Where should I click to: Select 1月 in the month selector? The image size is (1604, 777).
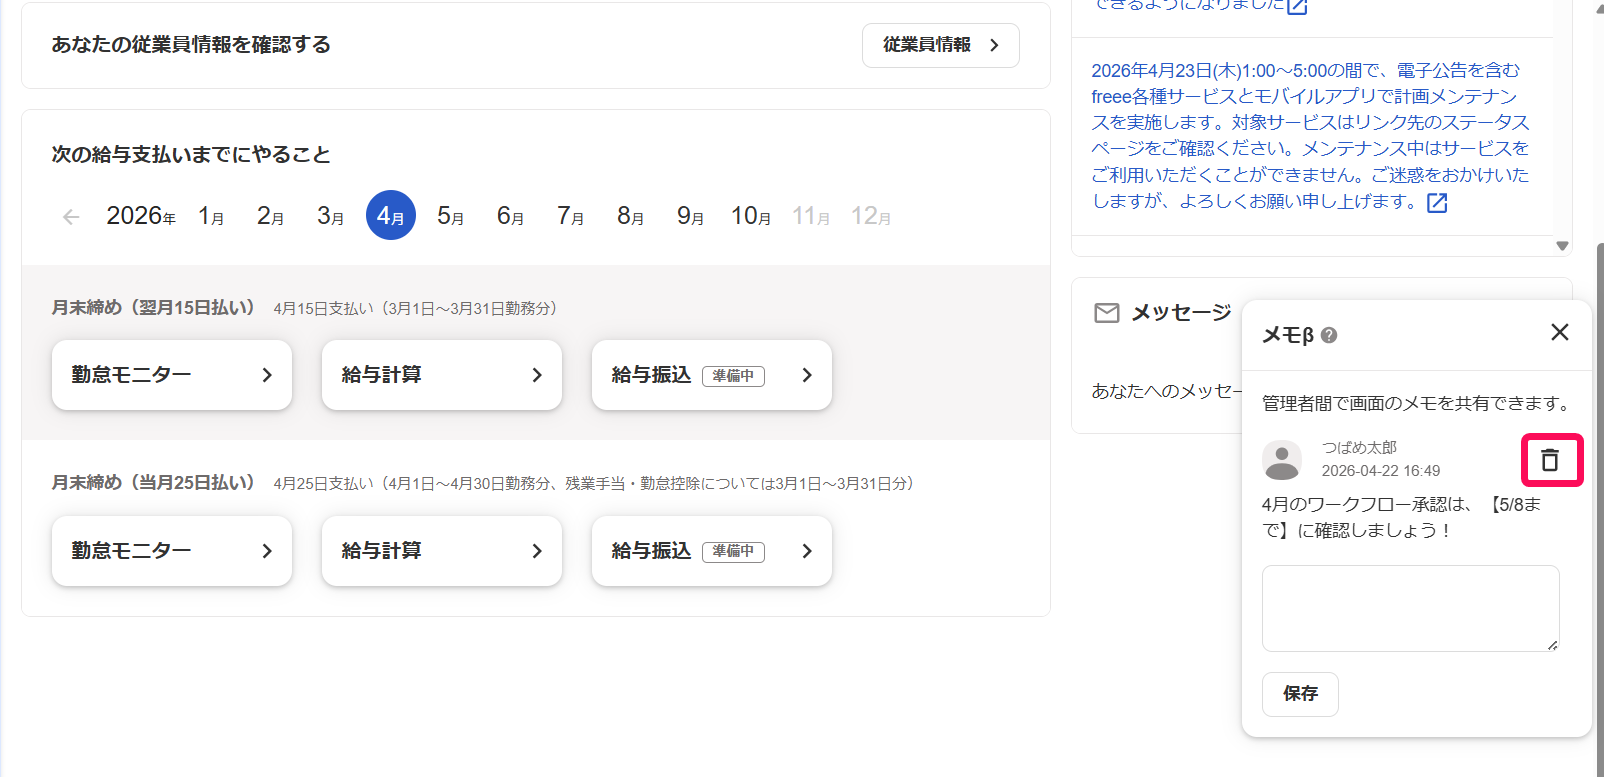[x=211, y=216]
